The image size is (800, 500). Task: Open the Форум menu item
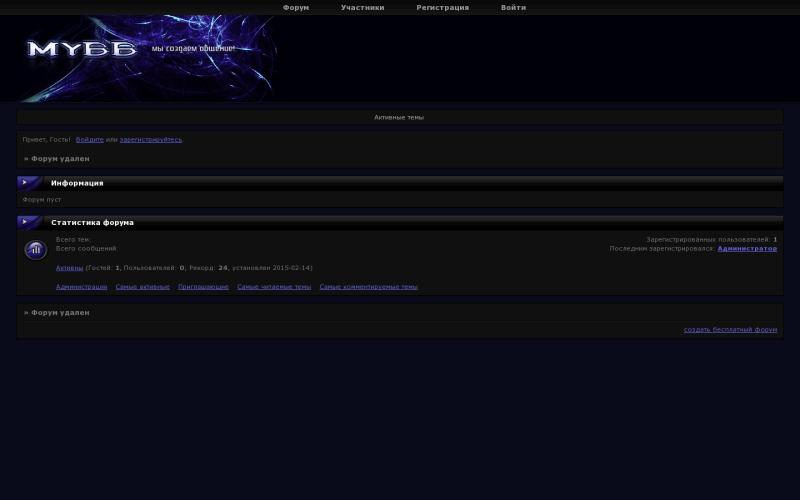pos(296,7)
